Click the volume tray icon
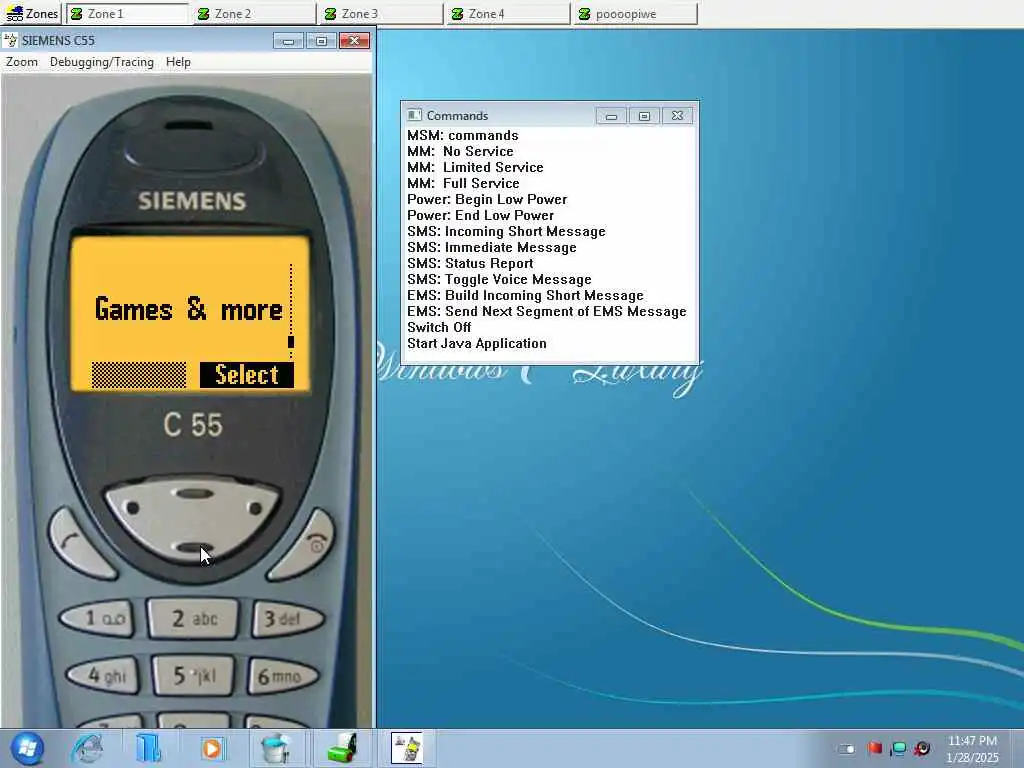Screen dimensions: 1024x768 click(922, 748)
